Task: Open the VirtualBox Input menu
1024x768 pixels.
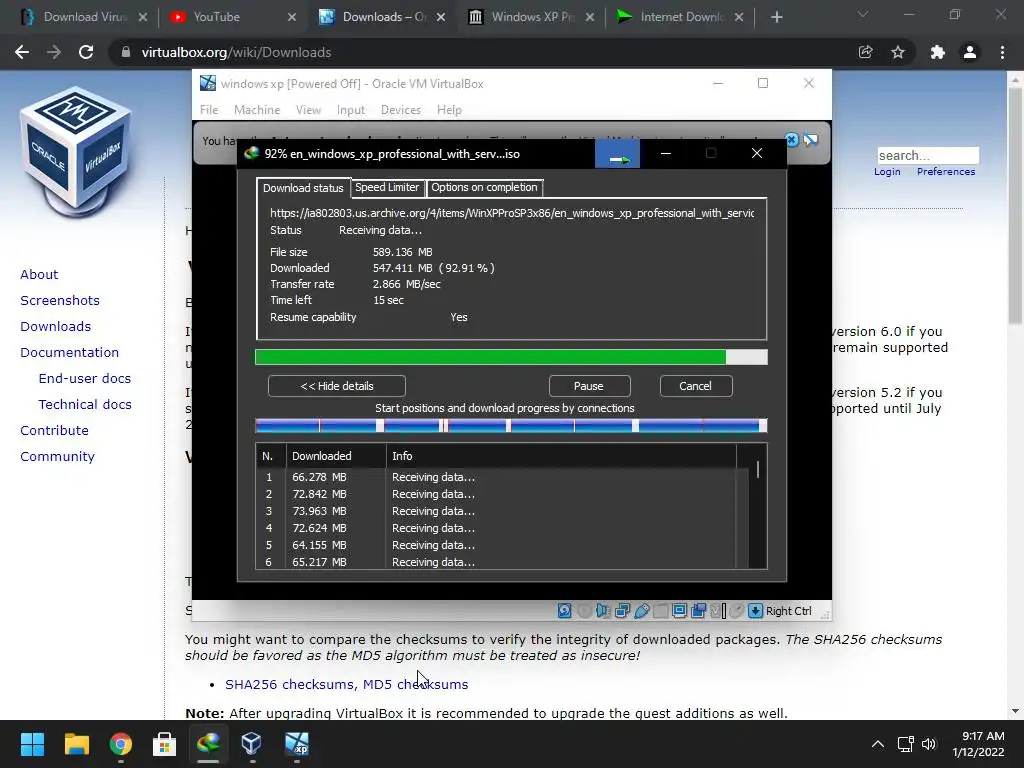Action: coord(351,110)
